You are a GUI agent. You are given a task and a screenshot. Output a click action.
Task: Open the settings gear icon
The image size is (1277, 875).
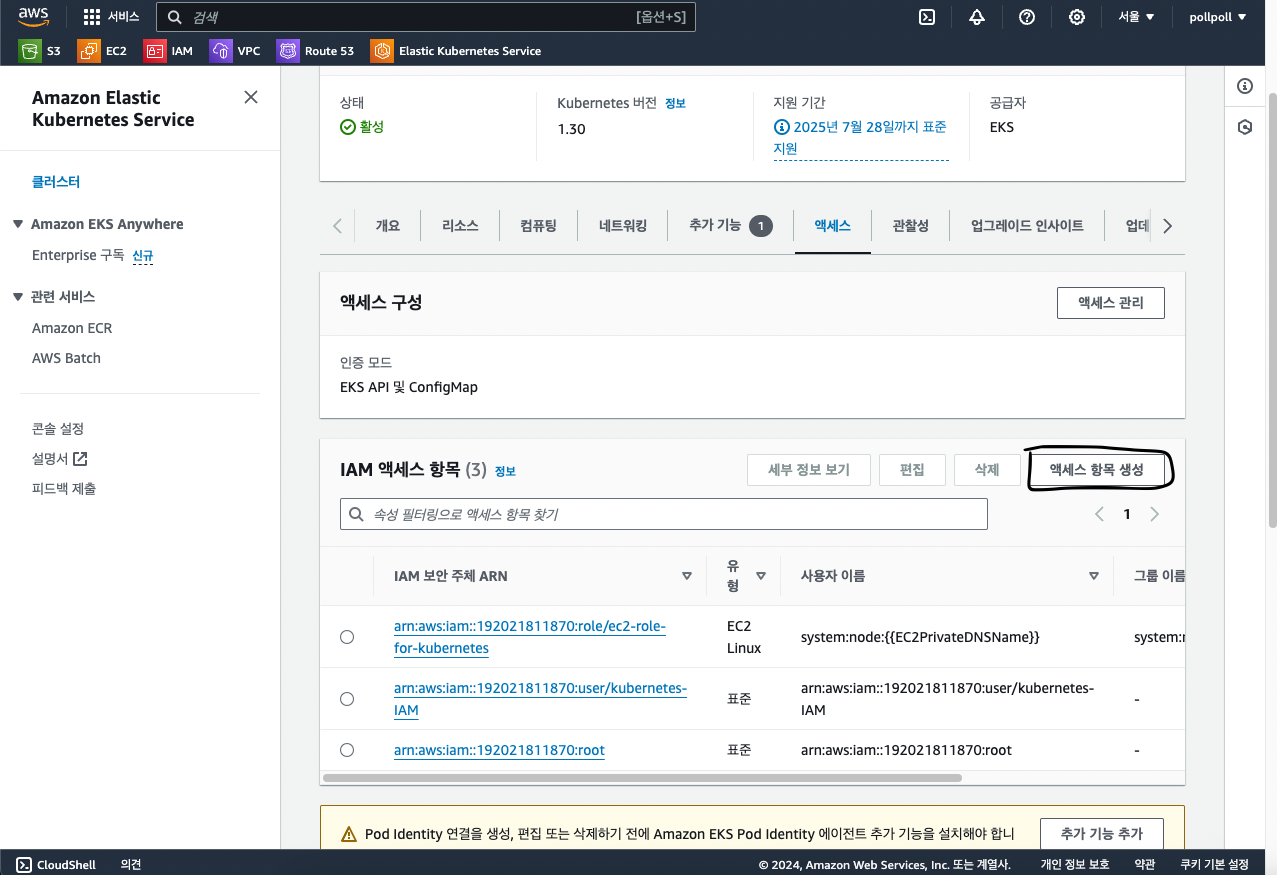(1076, 17)
